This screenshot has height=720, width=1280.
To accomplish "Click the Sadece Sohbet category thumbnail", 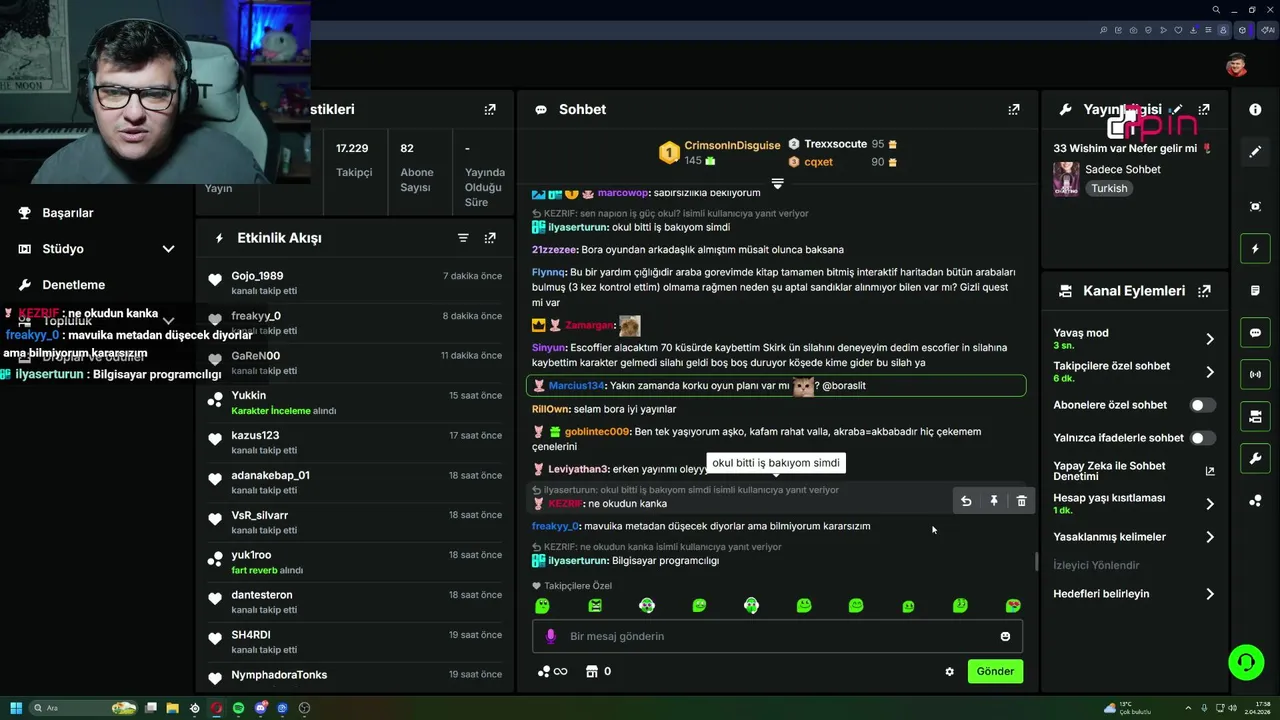I will click(x=1066, y=179).
